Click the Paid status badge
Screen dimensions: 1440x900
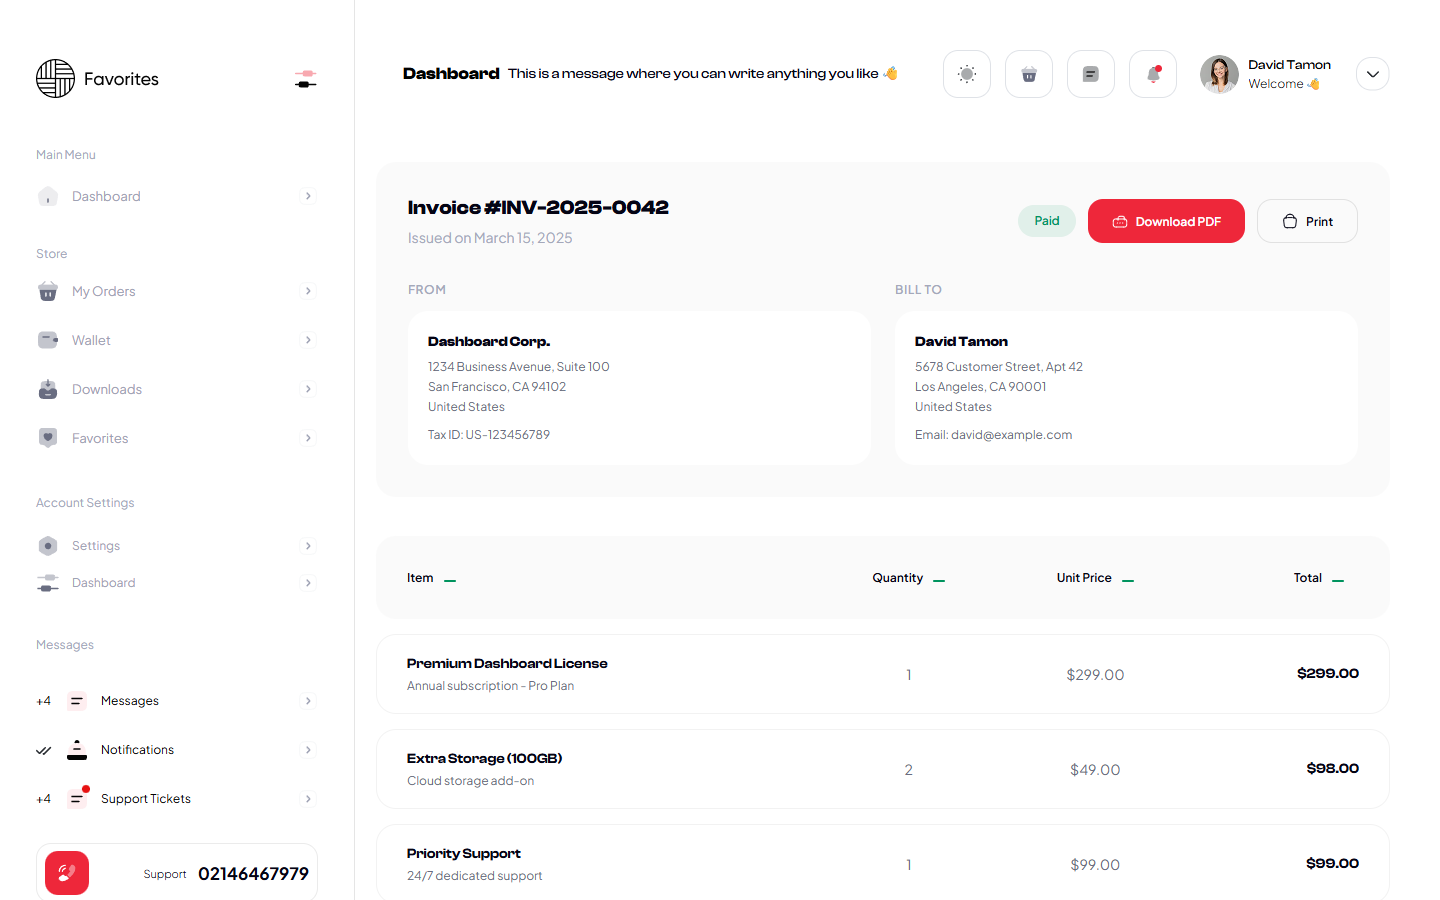[x=1046, y=220]
